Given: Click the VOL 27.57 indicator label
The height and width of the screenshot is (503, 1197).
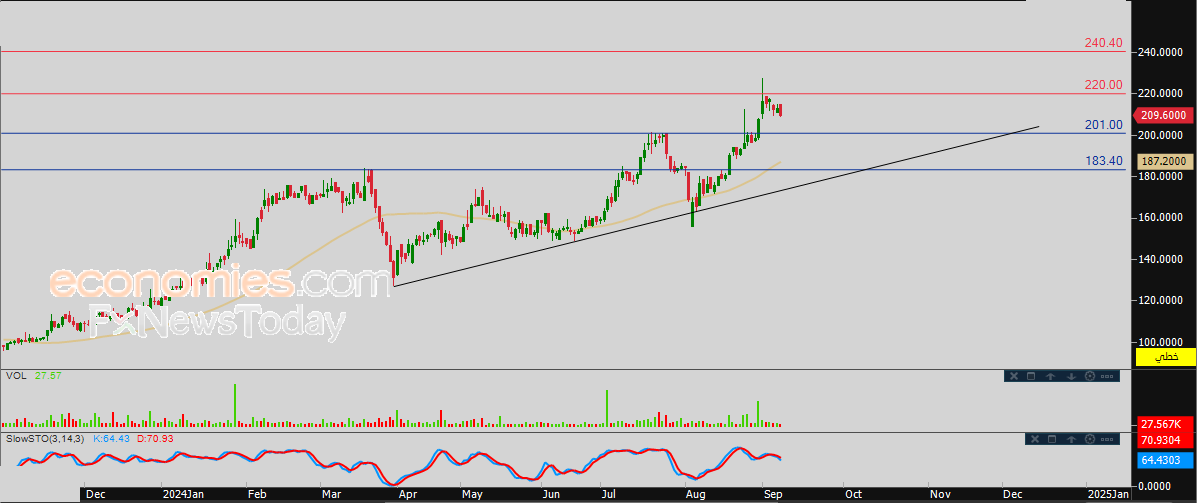Looking at the screenshot, I should coord(34,376).
